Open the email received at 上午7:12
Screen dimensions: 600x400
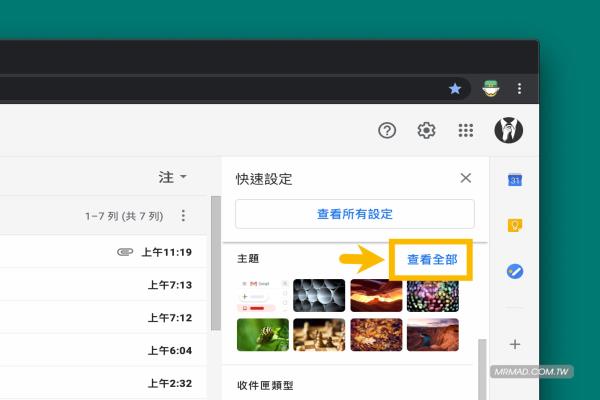point(103,318)
